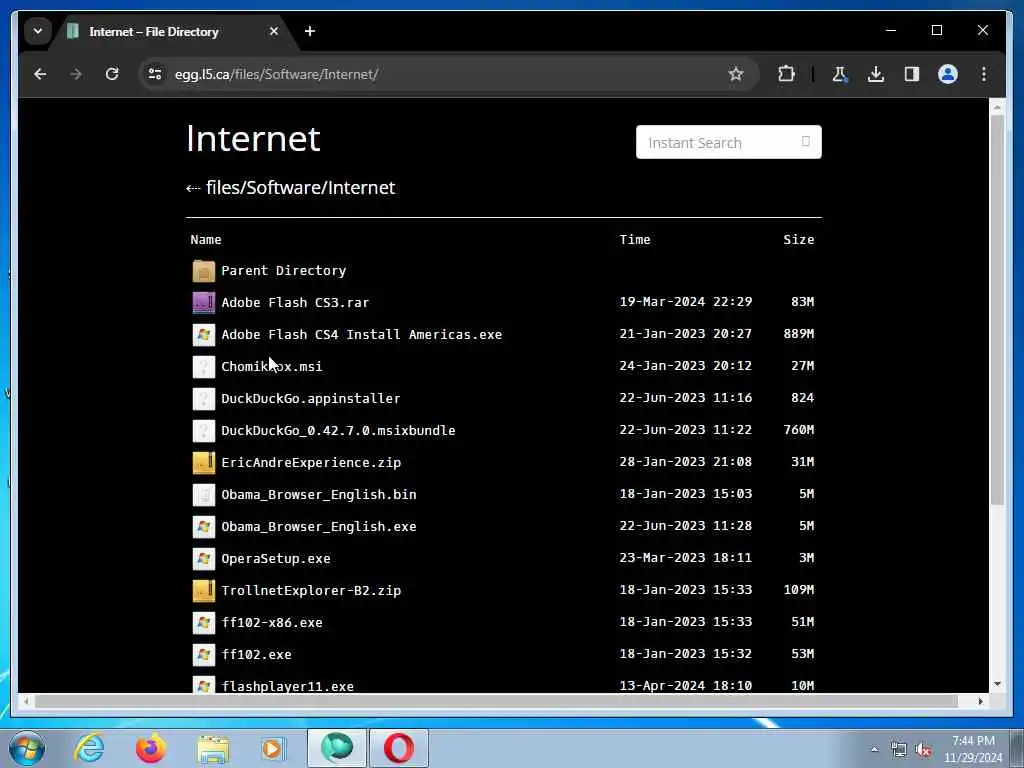Click the scroll down arrow

997,684
